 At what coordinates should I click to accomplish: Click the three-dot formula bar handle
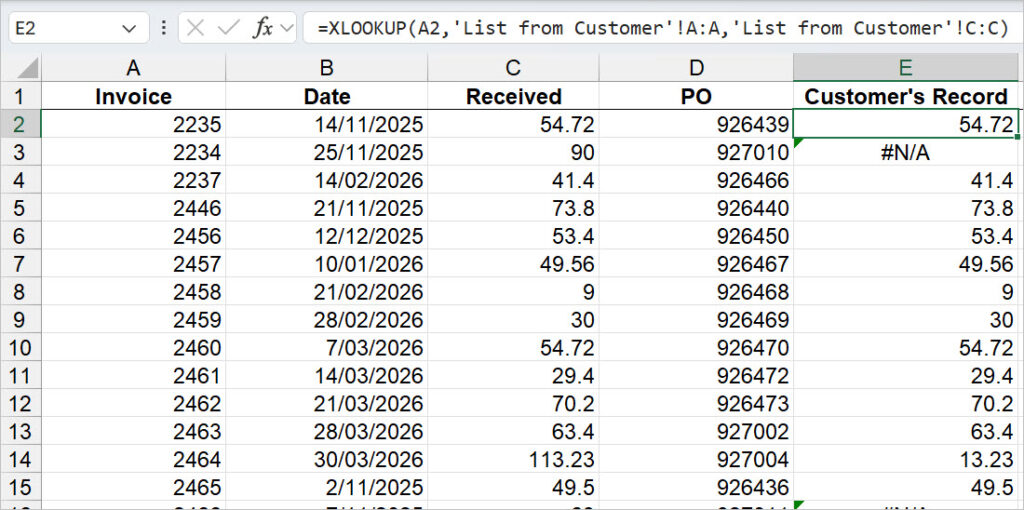point(164,28)
